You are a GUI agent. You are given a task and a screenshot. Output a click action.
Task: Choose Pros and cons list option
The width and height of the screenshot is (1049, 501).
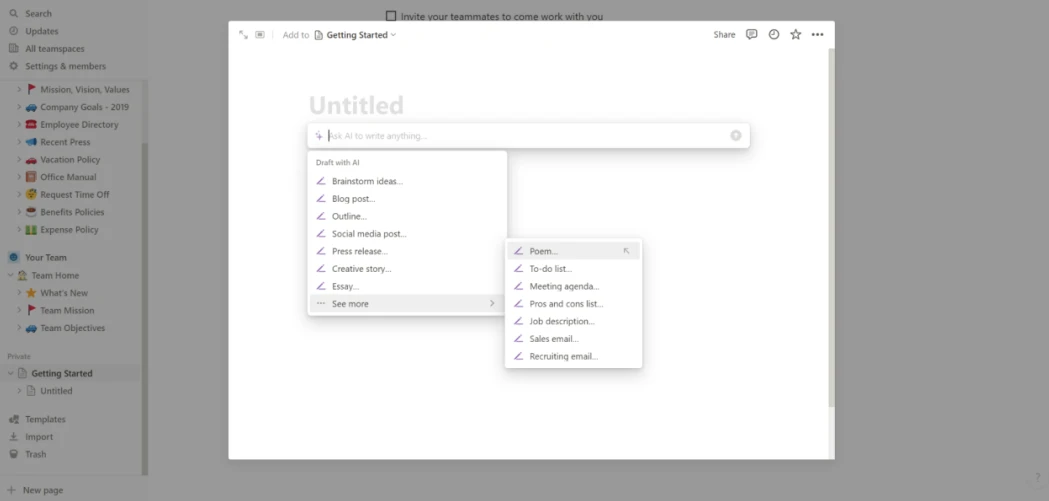click(x=573, y=304)
